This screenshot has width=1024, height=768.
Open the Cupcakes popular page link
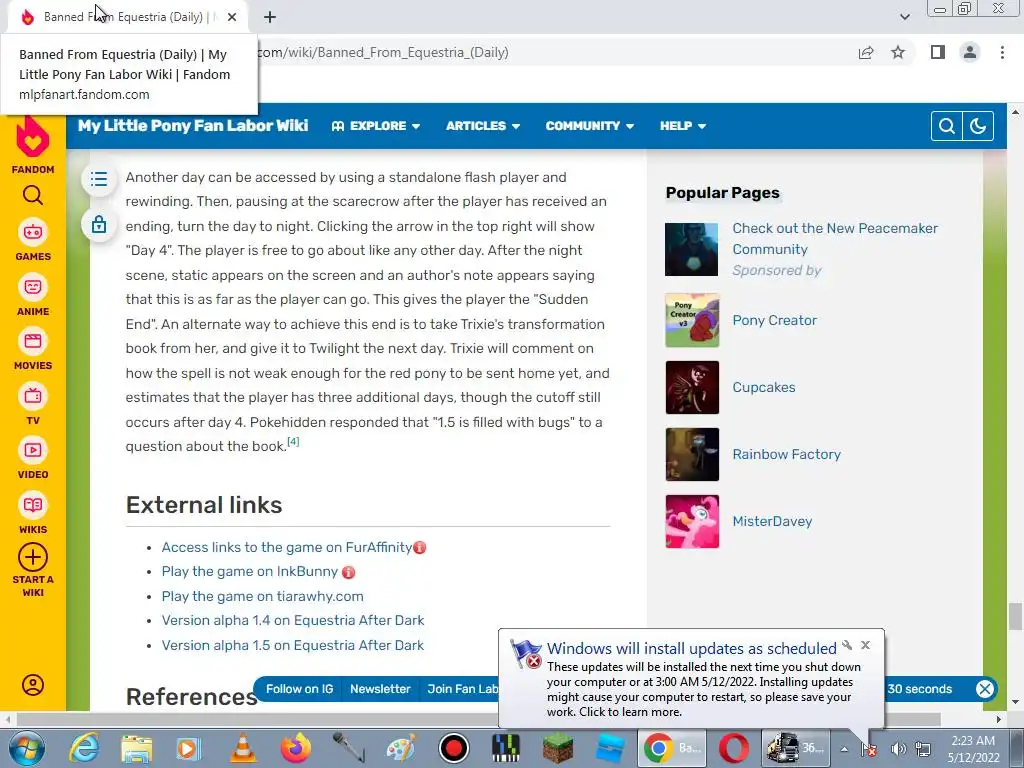763,387
